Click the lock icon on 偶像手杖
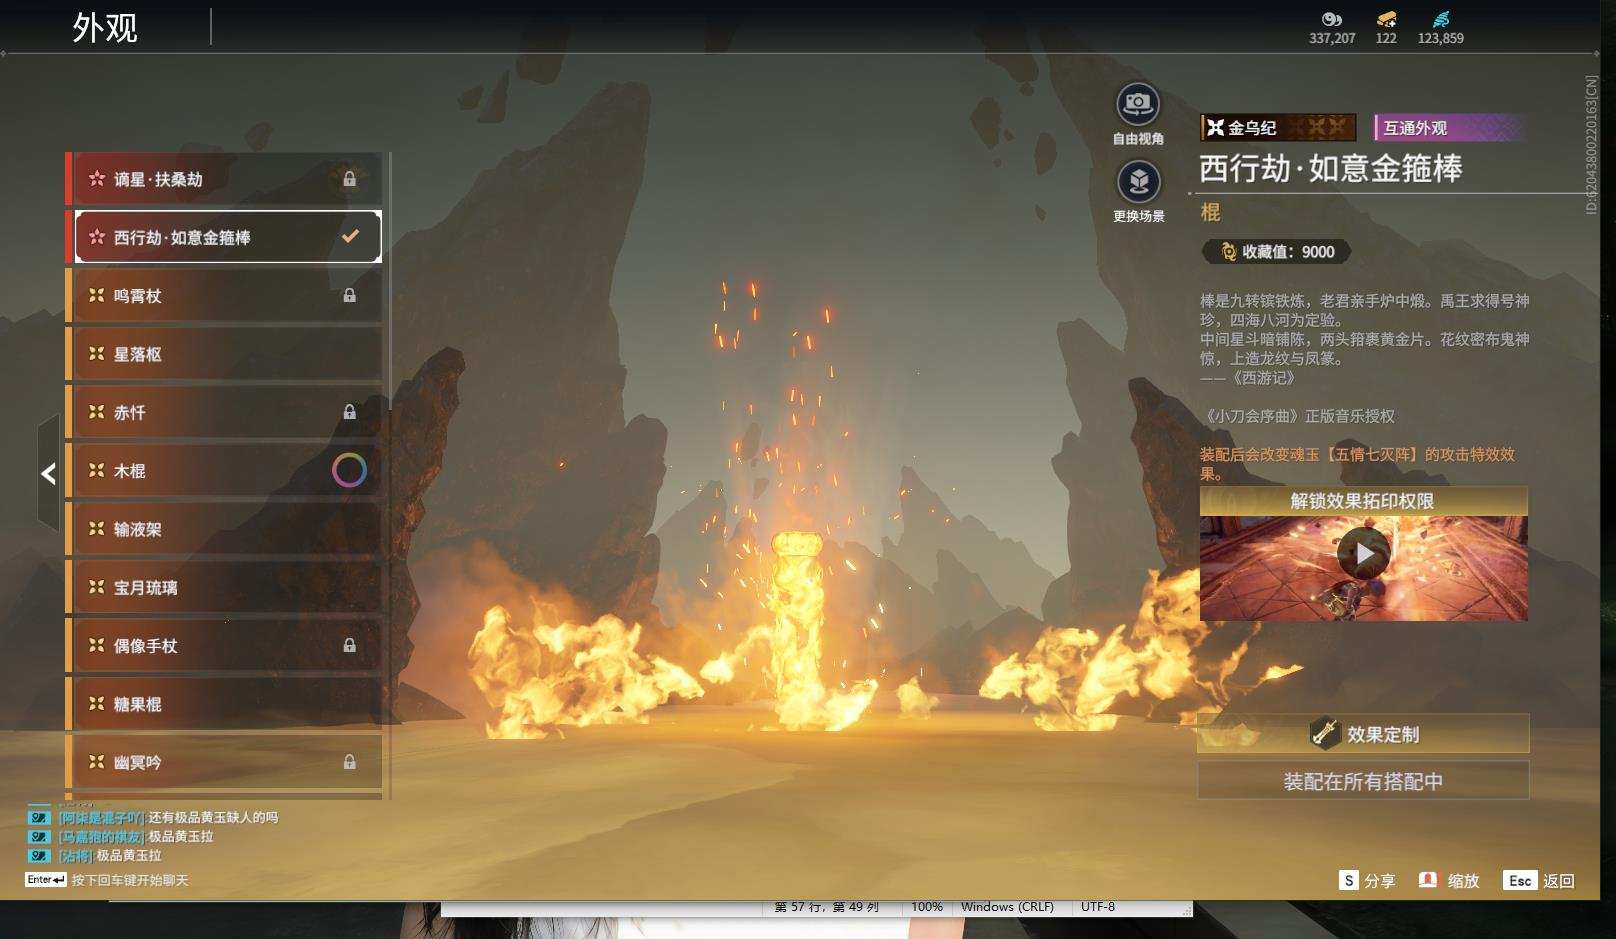Image resolution: width=1616 pixels, height=939 pixels. pyautogui.click(x=350, y=645)
